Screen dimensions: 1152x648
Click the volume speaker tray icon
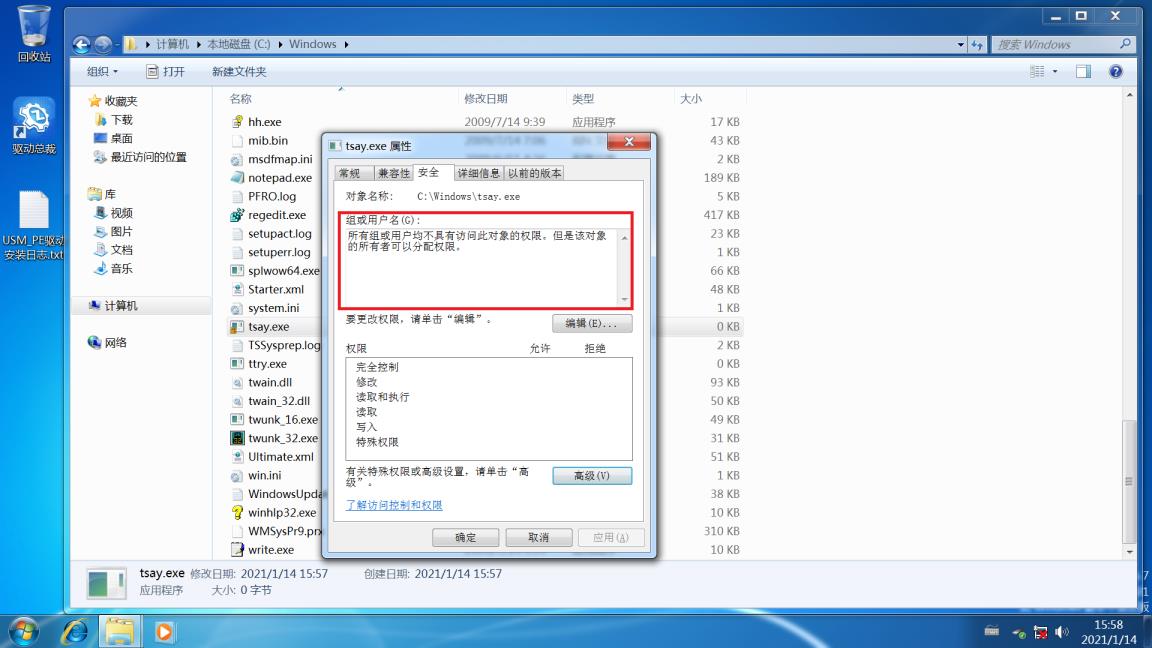[x=1062, y=632]
